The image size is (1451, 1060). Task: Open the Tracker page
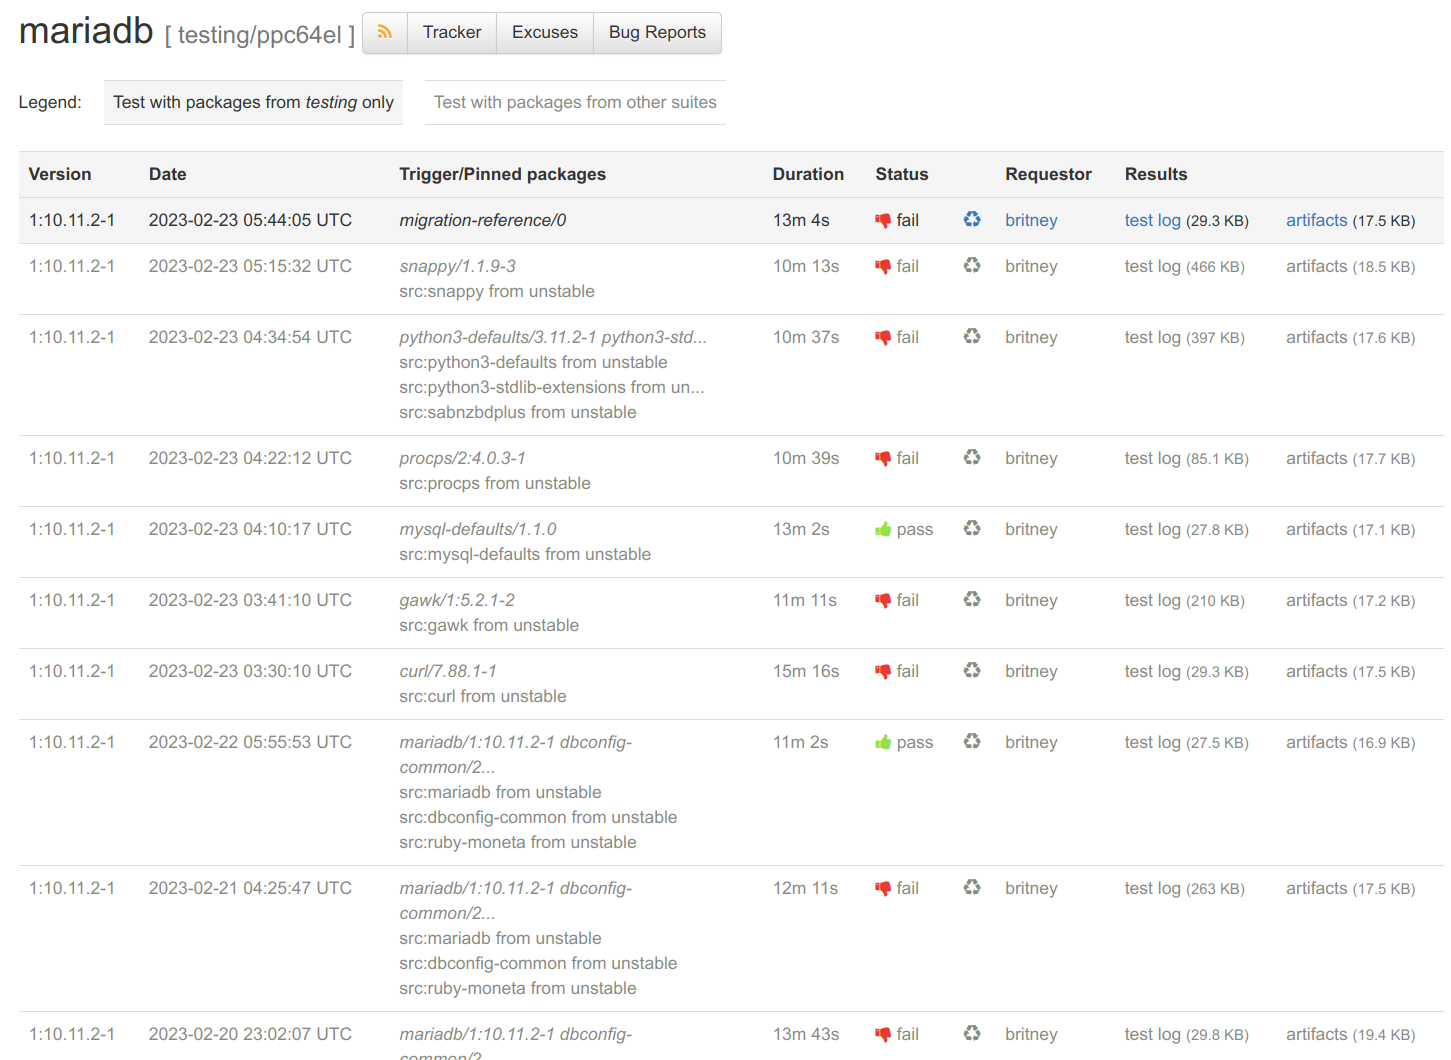click(x=451, y=33)
